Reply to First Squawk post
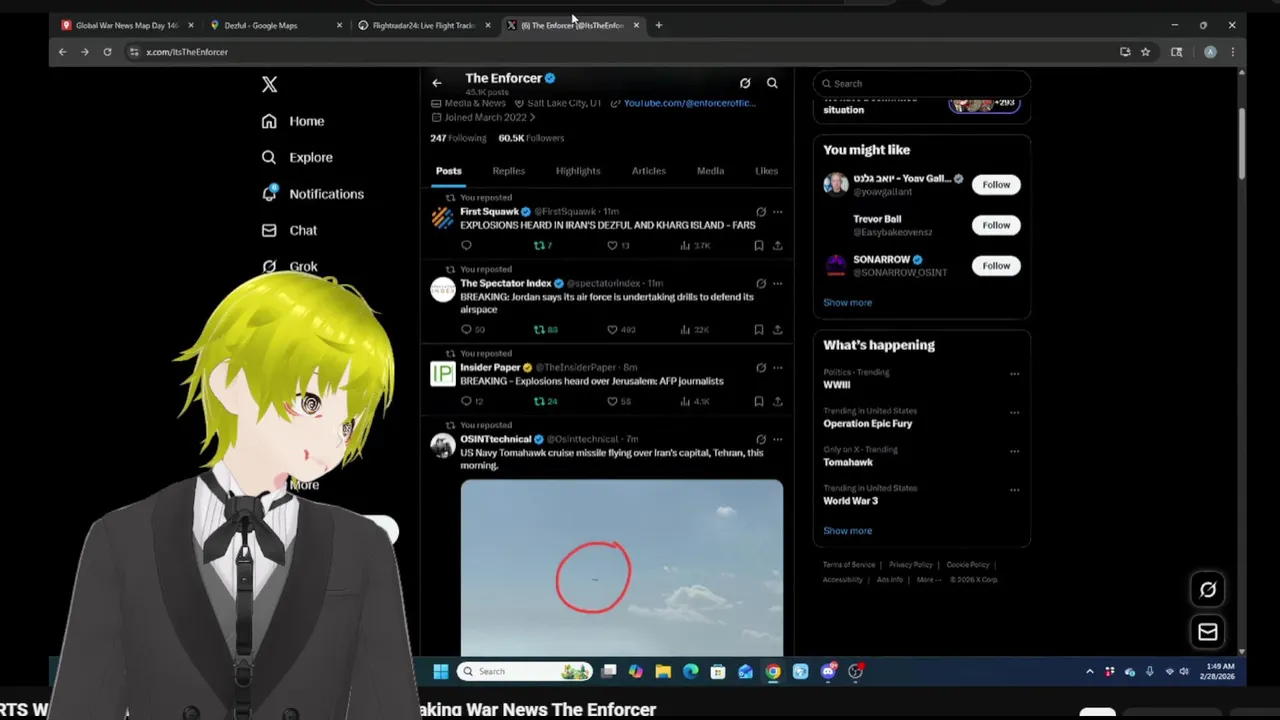The height and width of the screenshot is (720, 1280). coord(466,245)
